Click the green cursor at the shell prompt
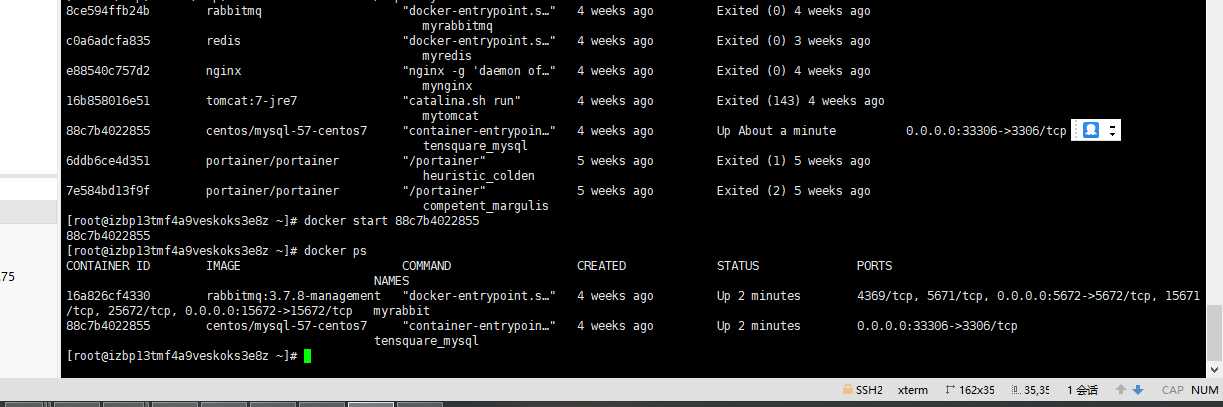Viewport: 1223px width, 407px height. [x=308, y=356]
